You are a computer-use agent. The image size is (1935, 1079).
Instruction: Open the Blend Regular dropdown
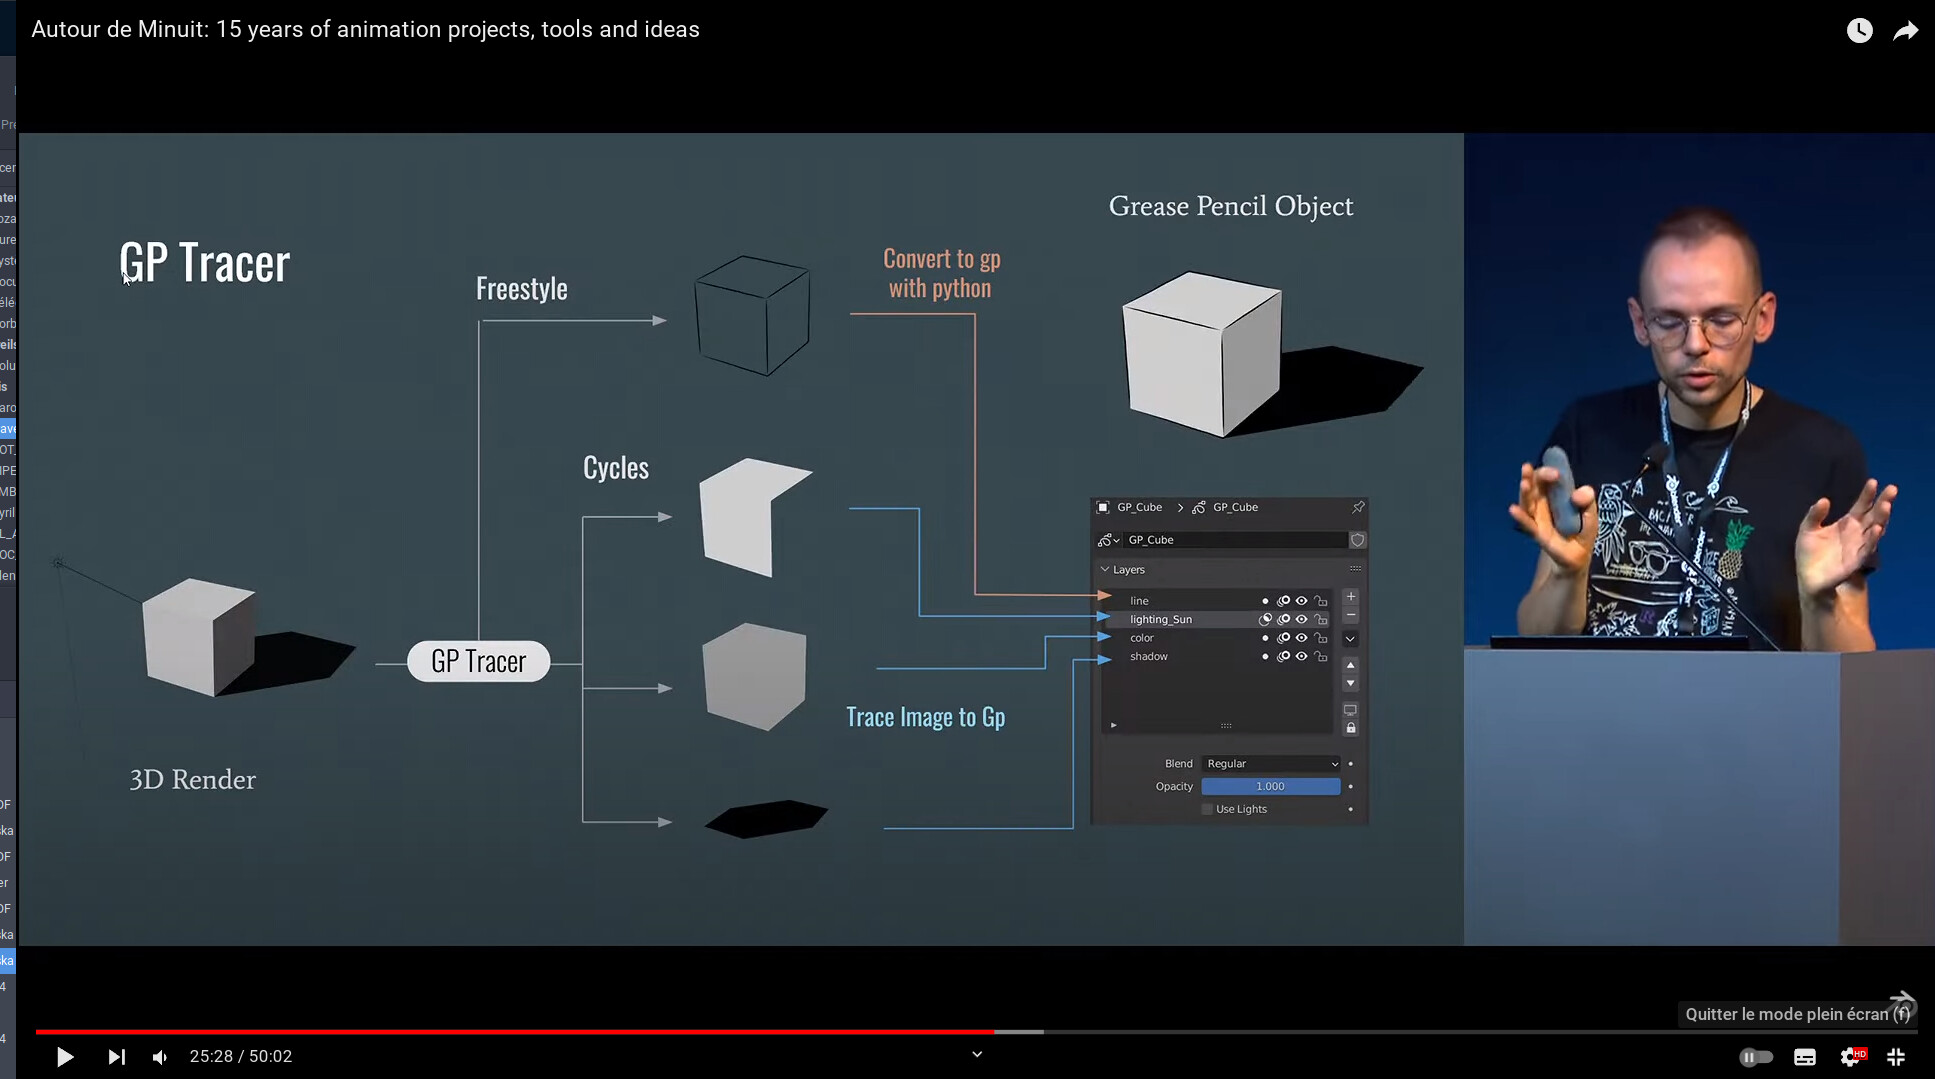click(x=1271, y=764)
